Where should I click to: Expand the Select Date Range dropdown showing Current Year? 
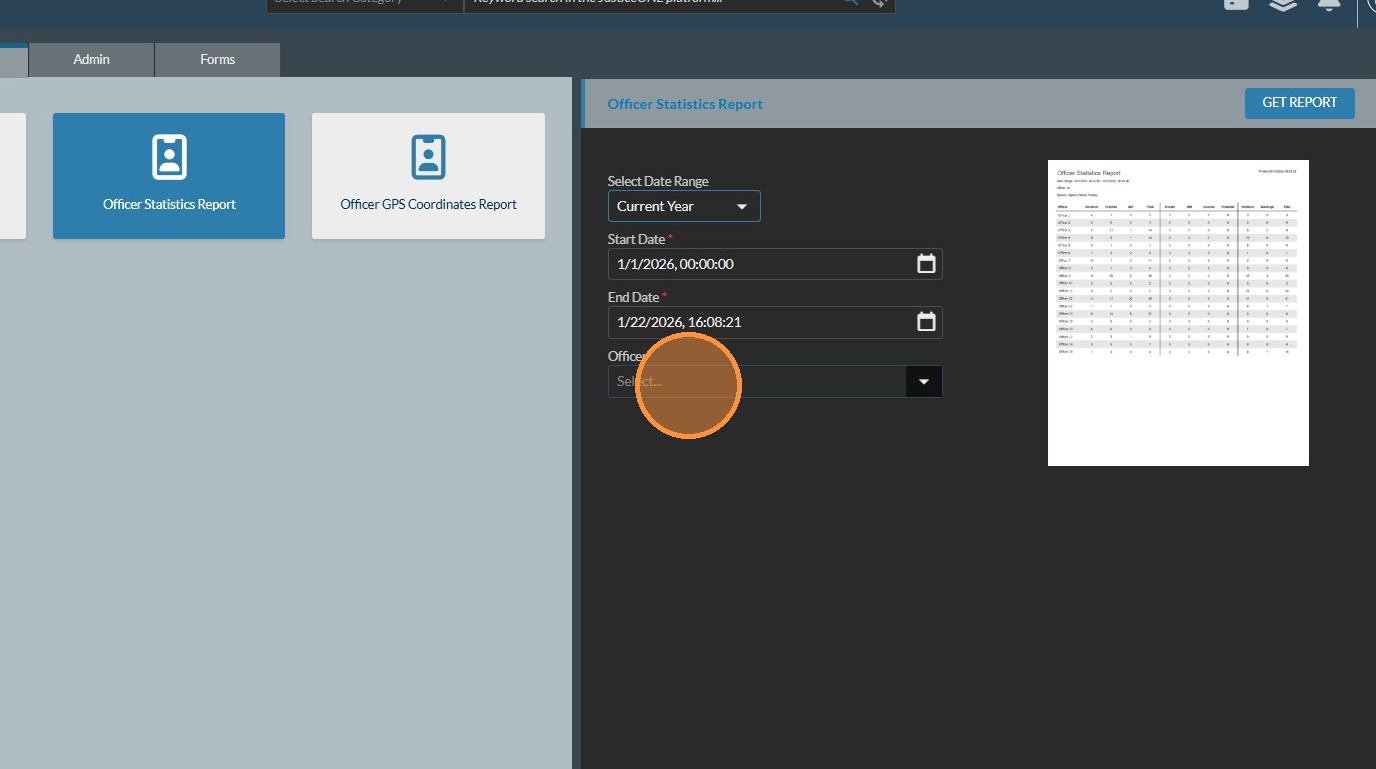click(x=684, y=206)
